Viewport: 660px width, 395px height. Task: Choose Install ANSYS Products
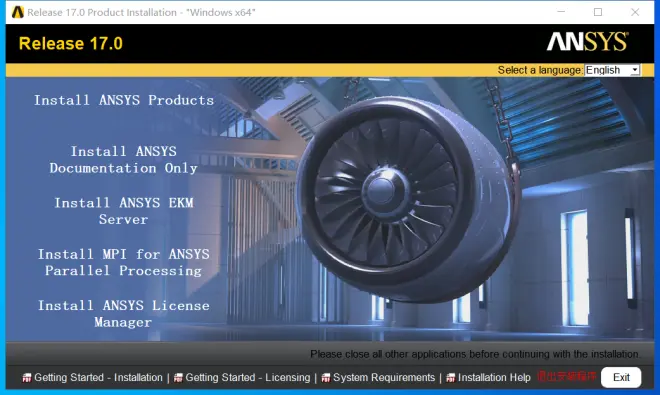(124, 100)
